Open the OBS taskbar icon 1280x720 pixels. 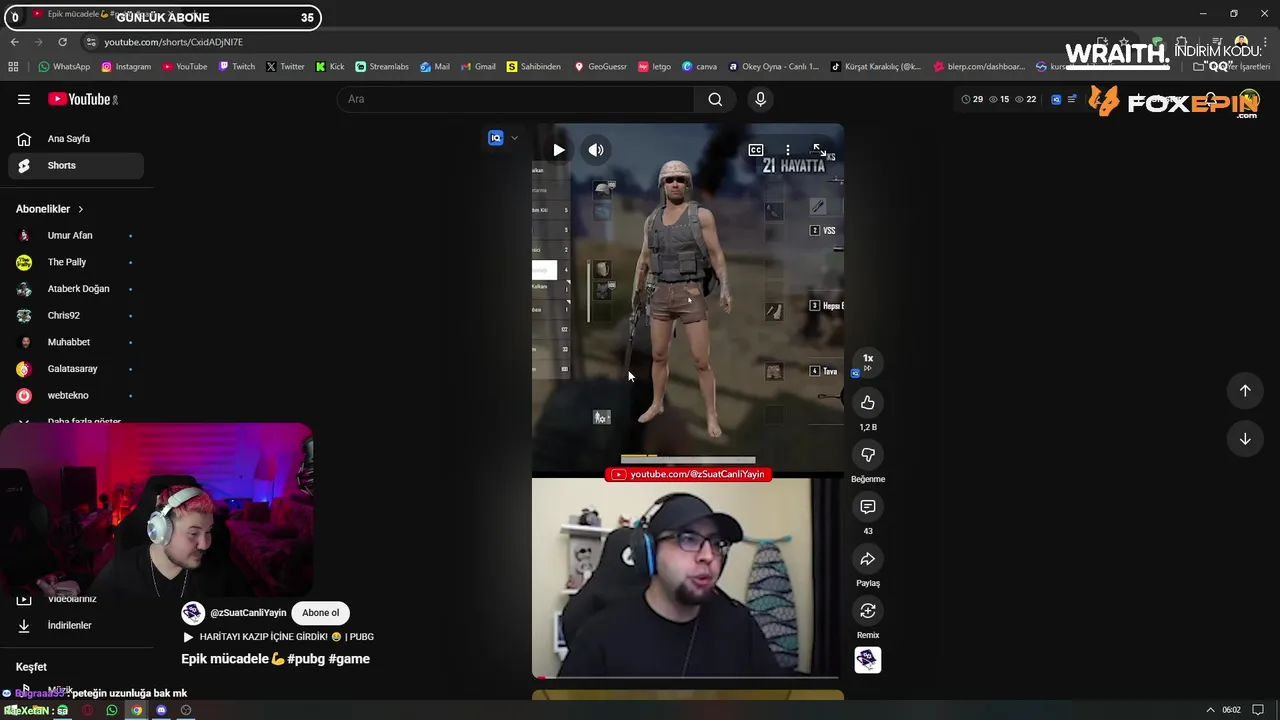(186, 710)
